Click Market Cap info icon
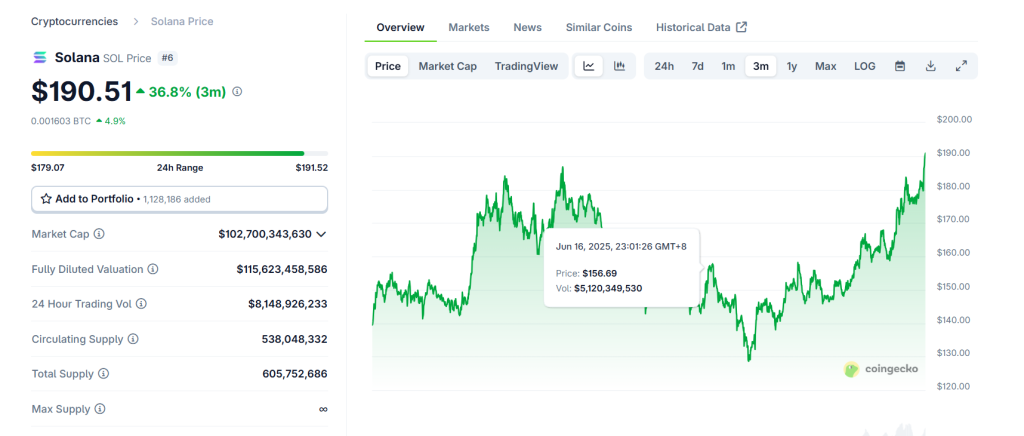Image resolution: width=1024 pixels, height=436 pixels. [99, 234]
